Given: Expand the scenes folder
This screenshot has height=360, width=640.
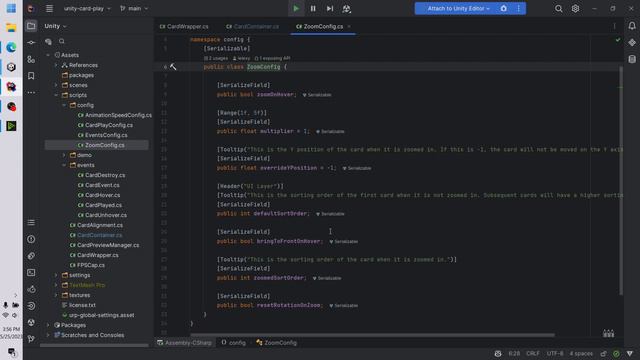Looking at the screenshot, I should pos(56,85).
